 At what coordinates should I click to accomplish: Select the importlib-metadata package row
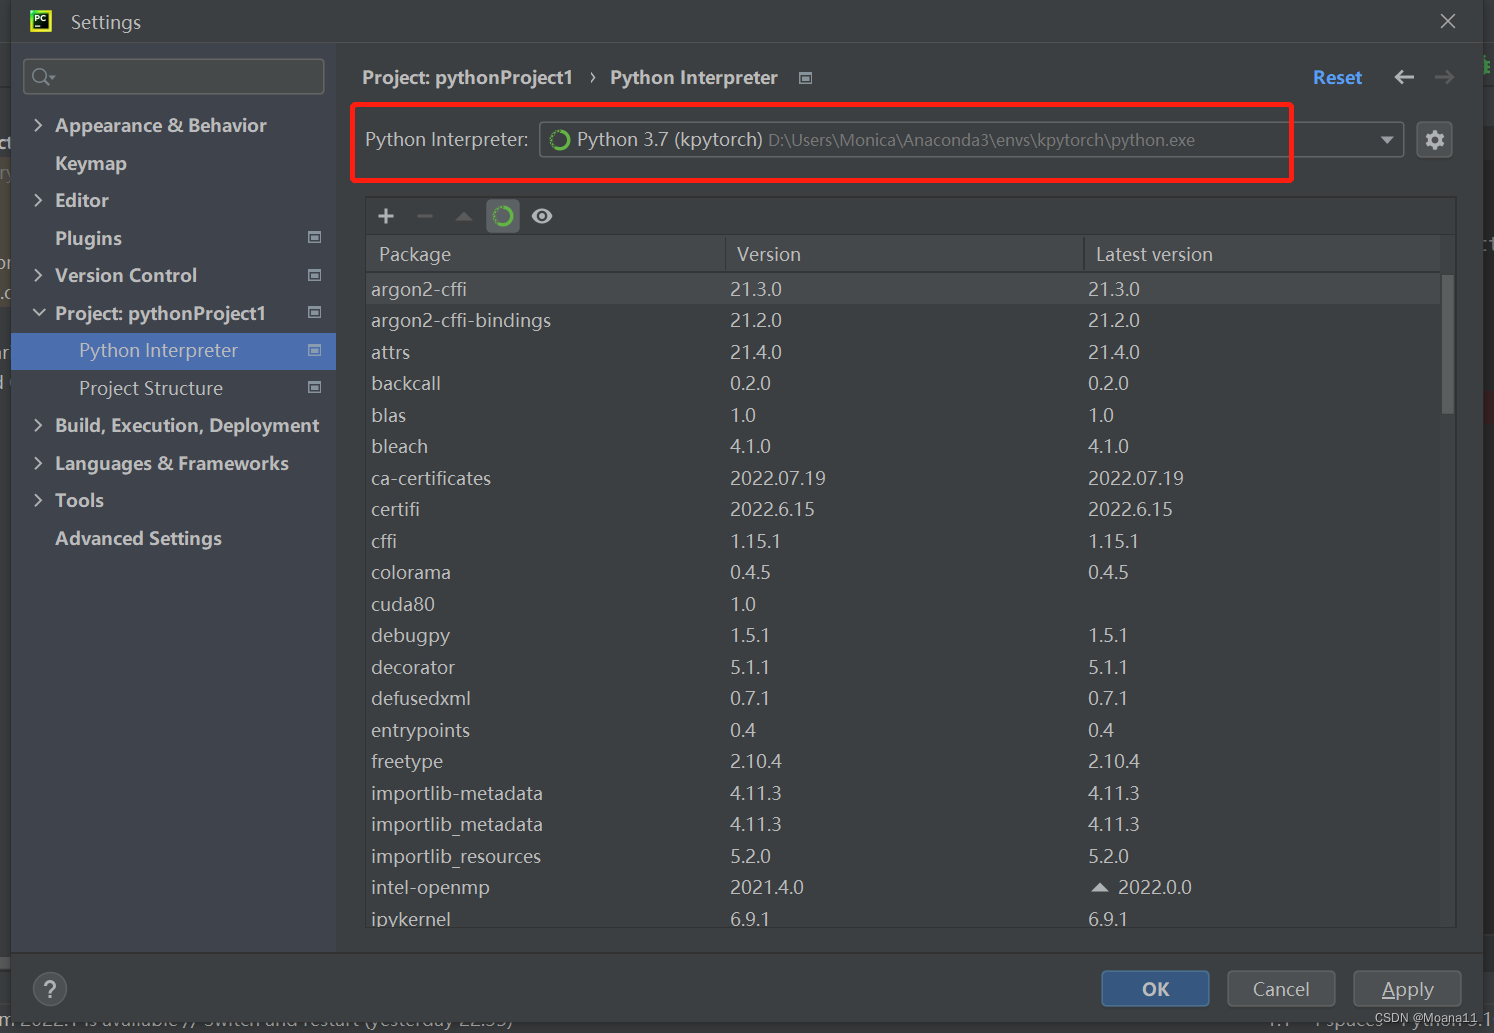click(x=904, y=793)
